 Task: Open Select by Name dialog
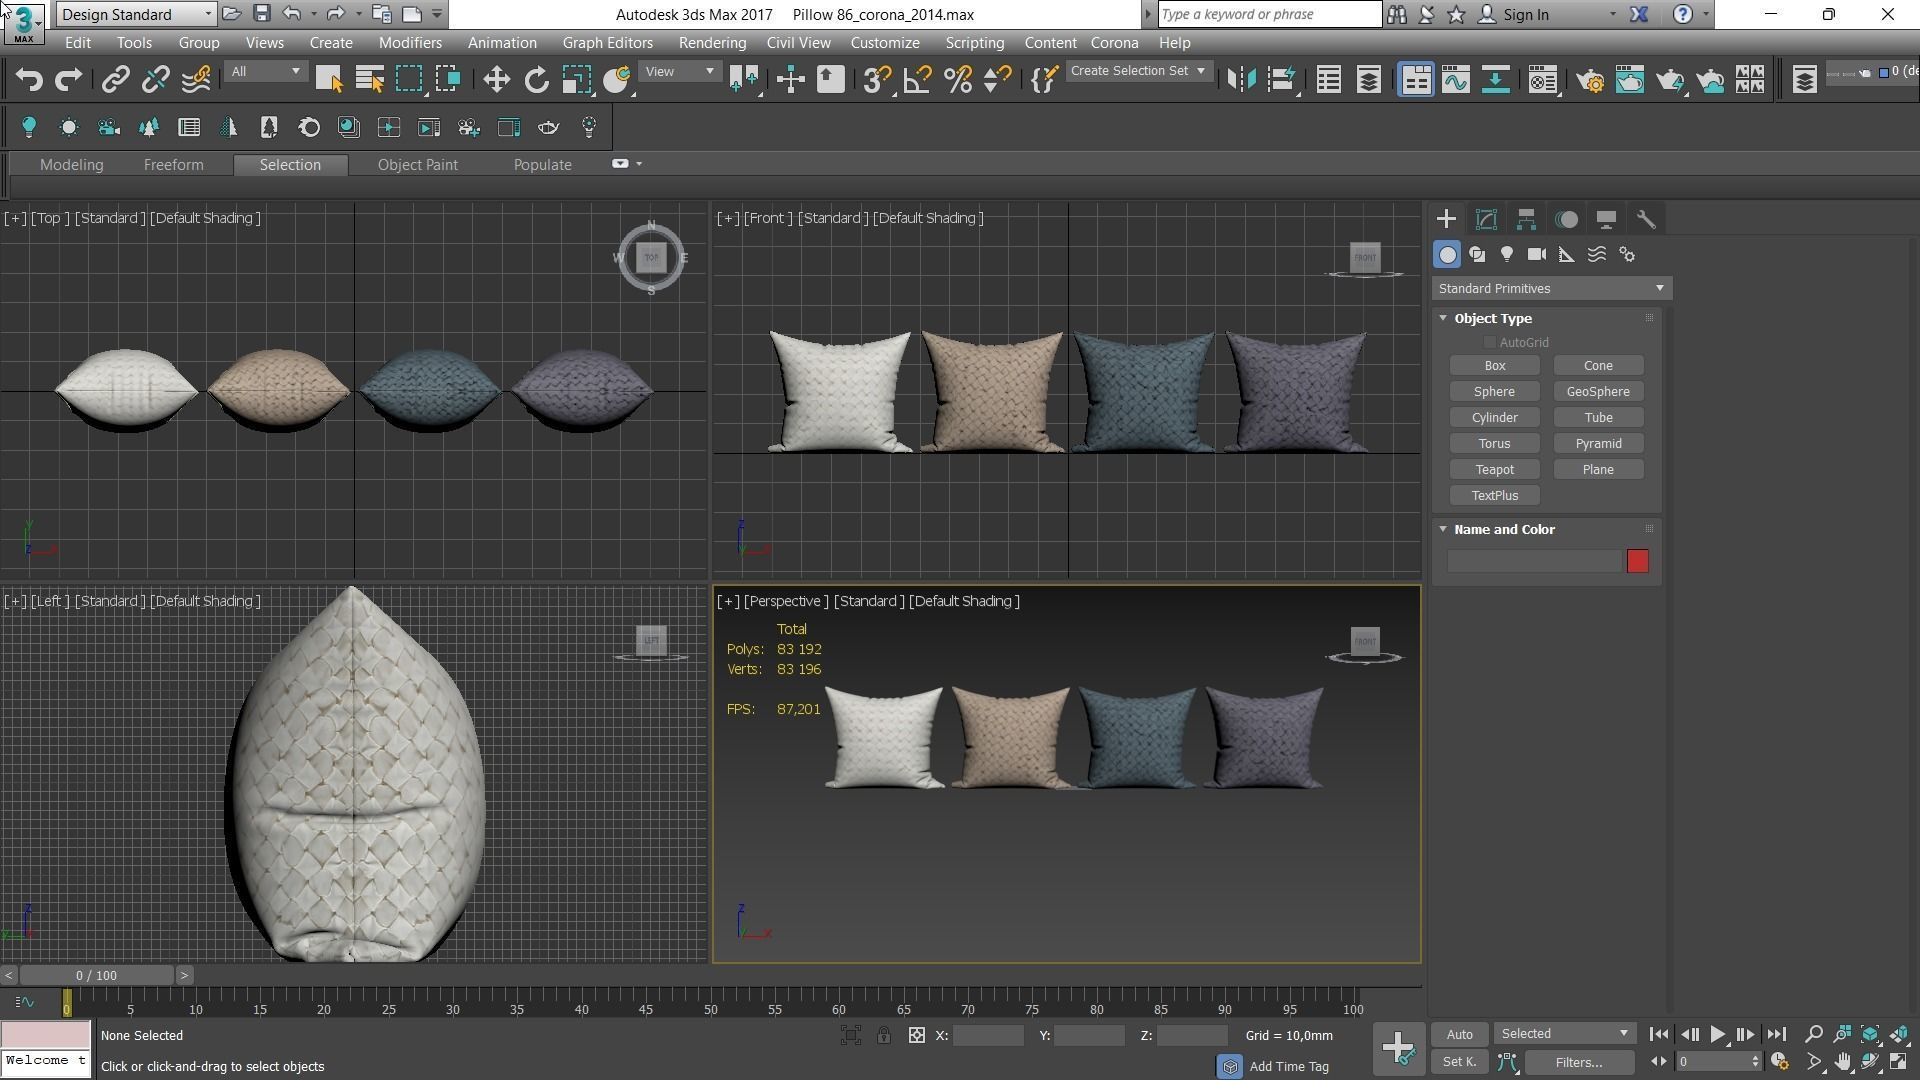(x=369, y=79)
